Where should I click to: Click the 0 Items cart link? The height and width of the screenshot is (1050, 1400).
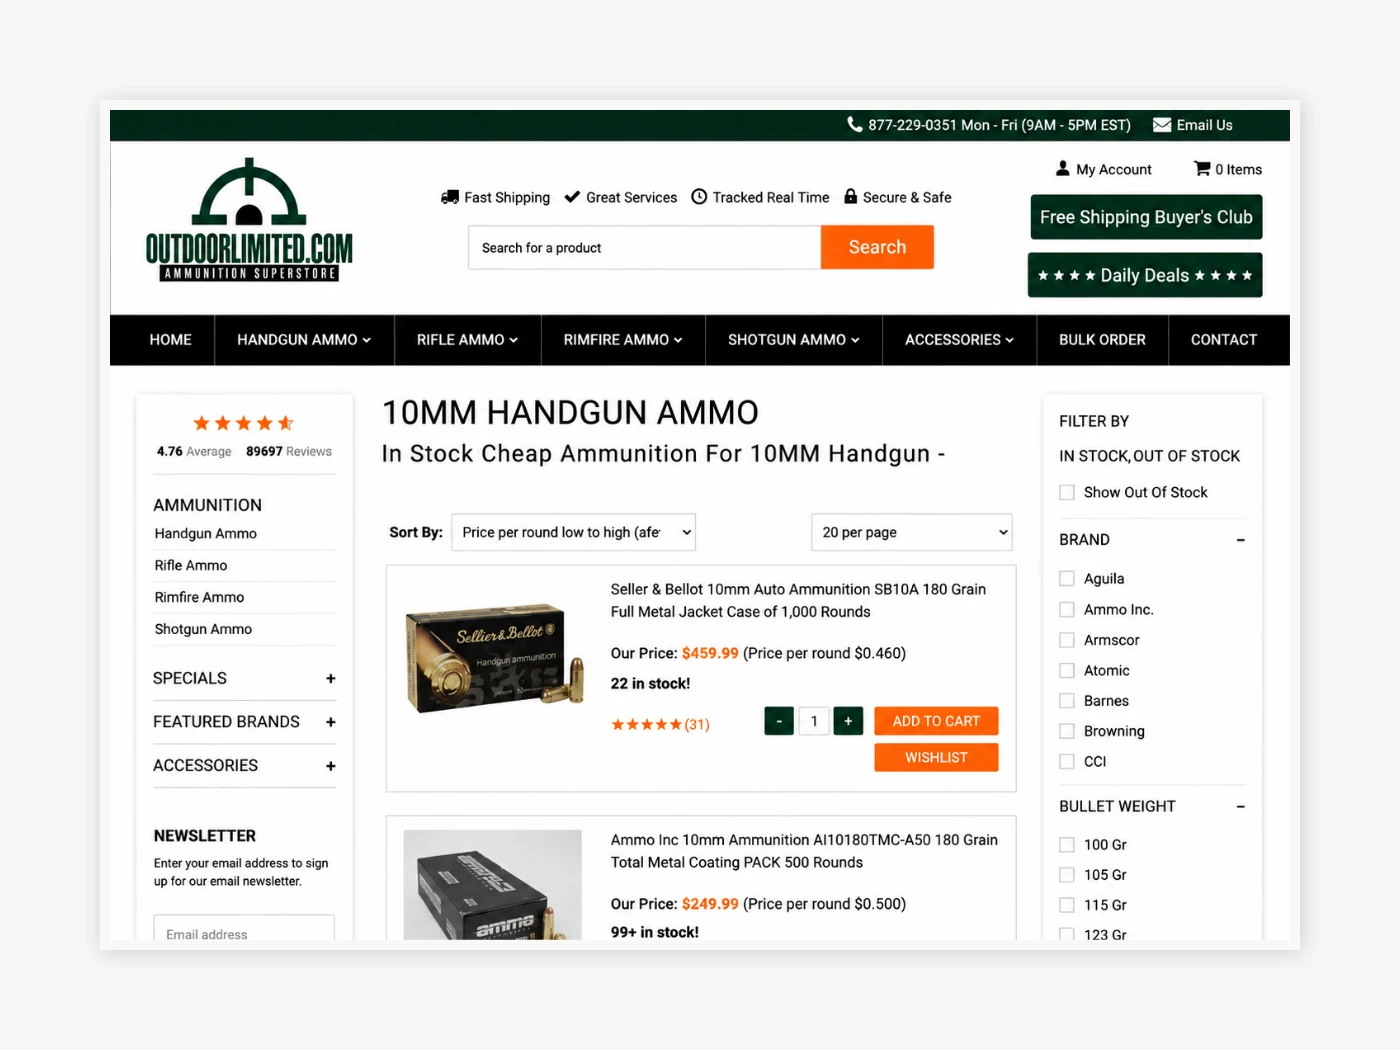[x=1238, y=170]
